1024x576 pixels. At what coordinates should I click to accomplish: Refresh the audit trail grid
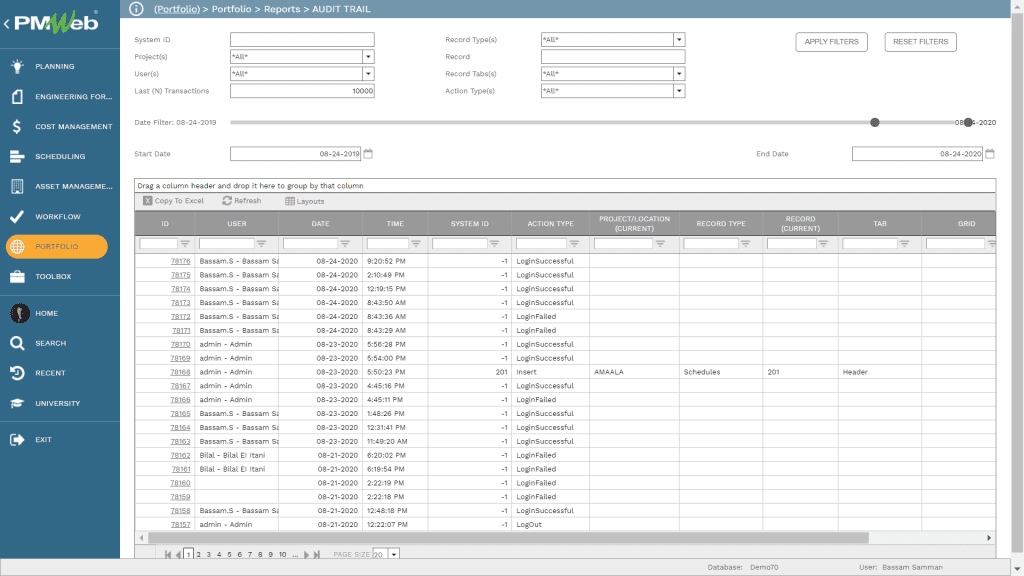(x=242, y=201)
